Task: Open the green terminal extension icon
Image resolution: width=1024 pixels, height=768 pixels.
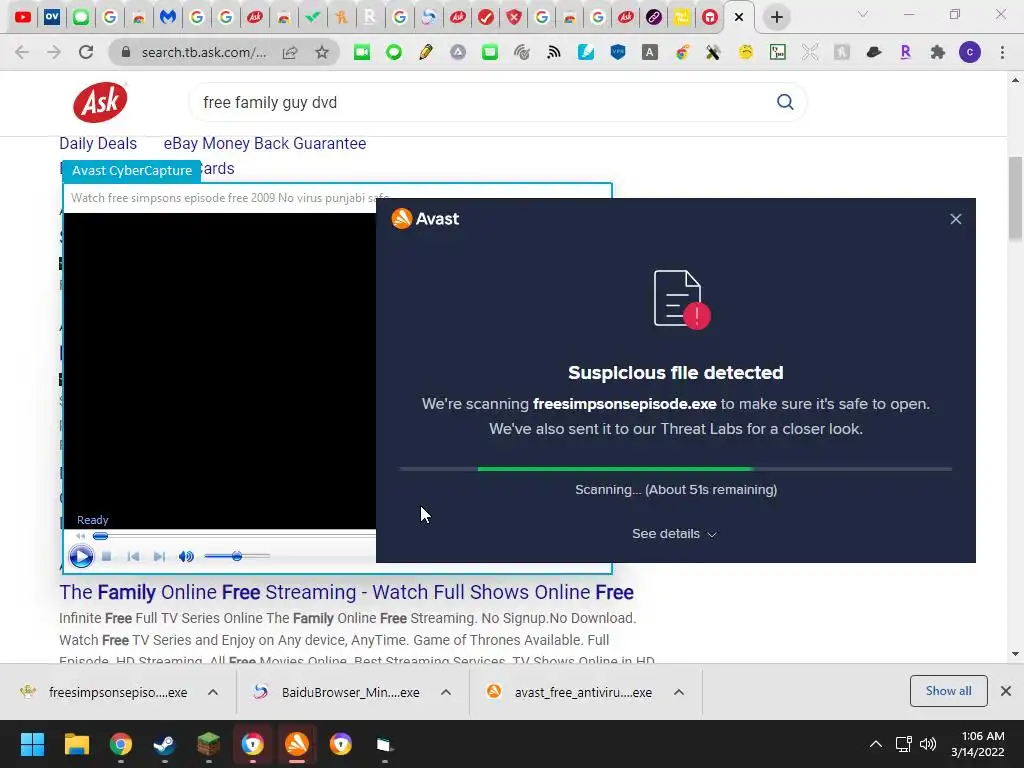Action: click(x=778, y=52)
